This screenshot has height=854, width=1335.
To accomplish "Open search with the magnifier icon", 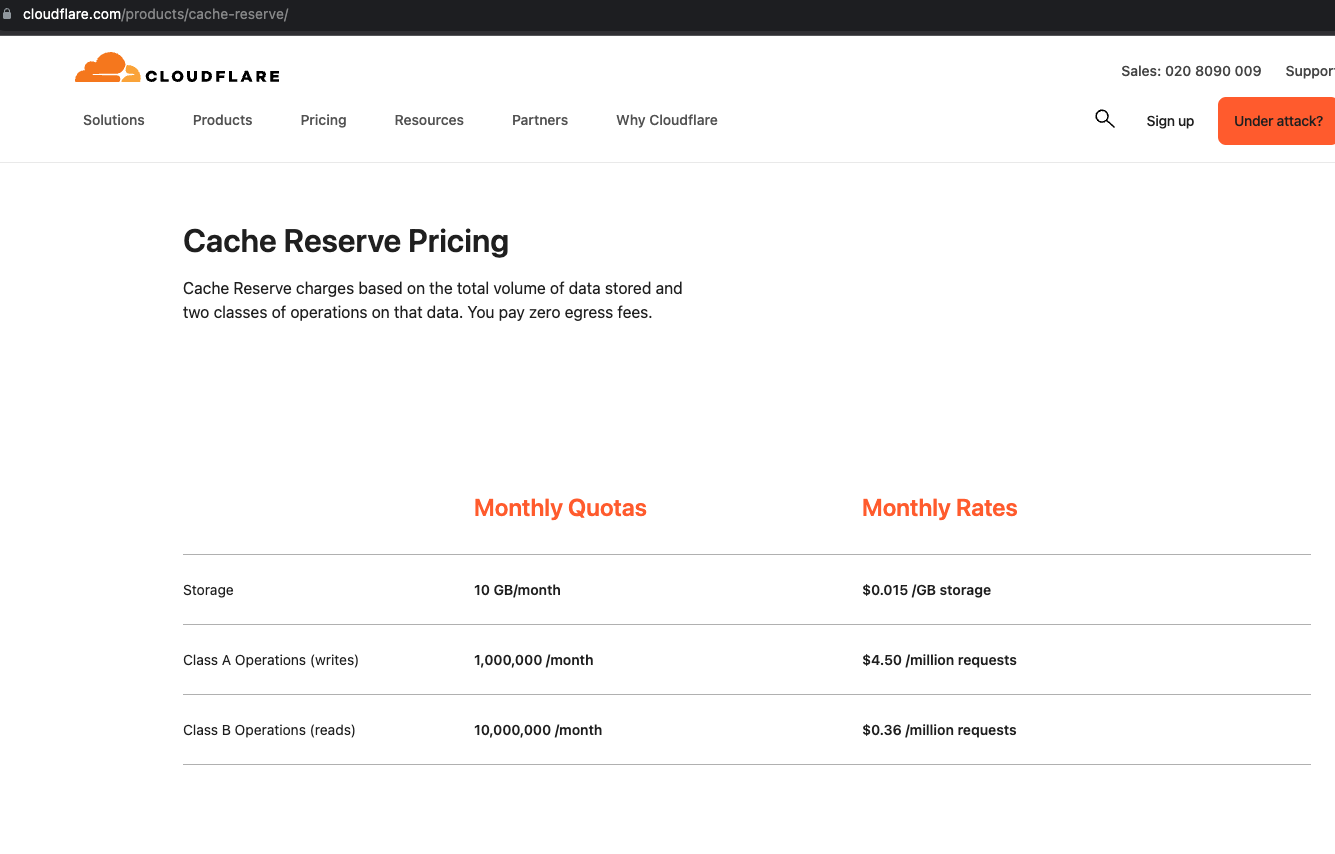I will (x=1104, y=119).
